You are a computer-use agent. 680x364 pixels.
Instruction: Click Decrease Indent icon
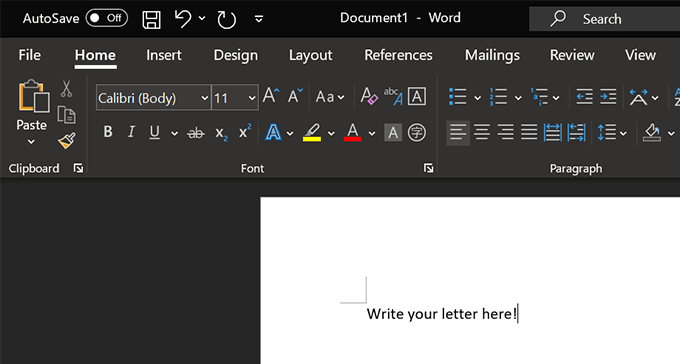tap(584, 97)
